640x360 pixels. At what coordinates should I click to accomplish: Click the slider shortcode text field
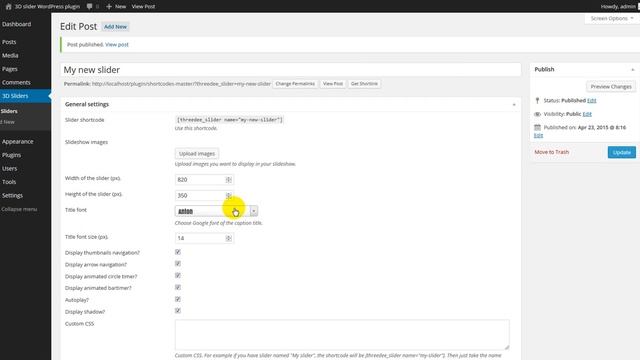click(x=229, y=120)
